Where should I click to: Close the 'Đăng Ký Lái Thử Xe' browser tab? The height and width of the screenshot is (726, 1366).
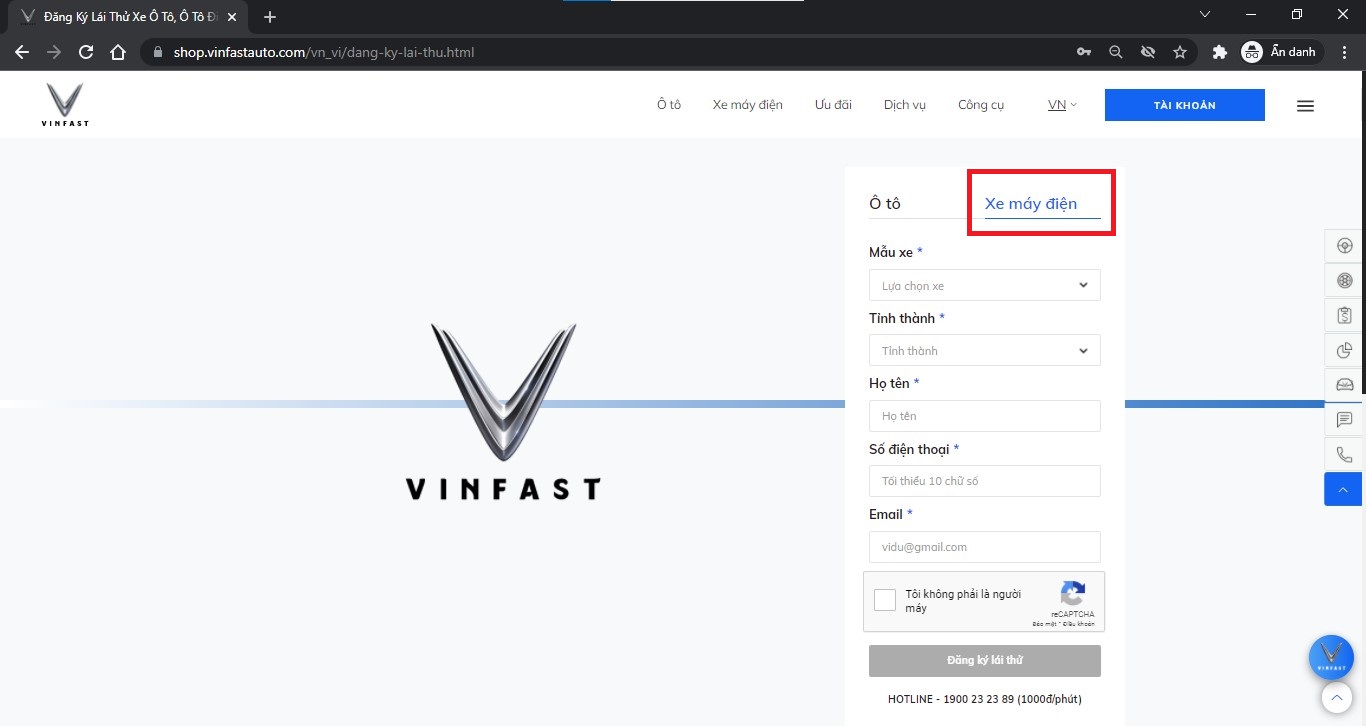(232, 17)
